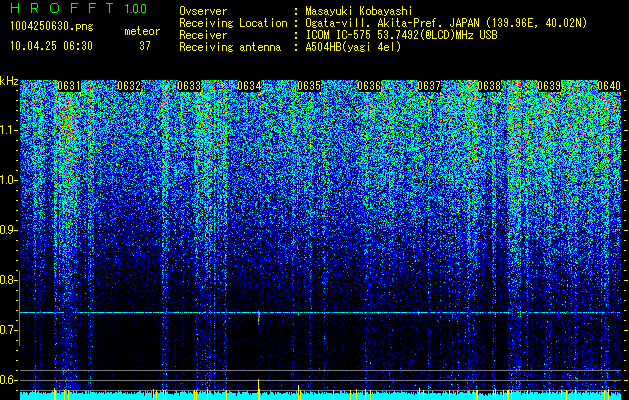Click the date stamp 10.04.25 06:30
This screenshot has width=629, height=400.
point(51,46)
